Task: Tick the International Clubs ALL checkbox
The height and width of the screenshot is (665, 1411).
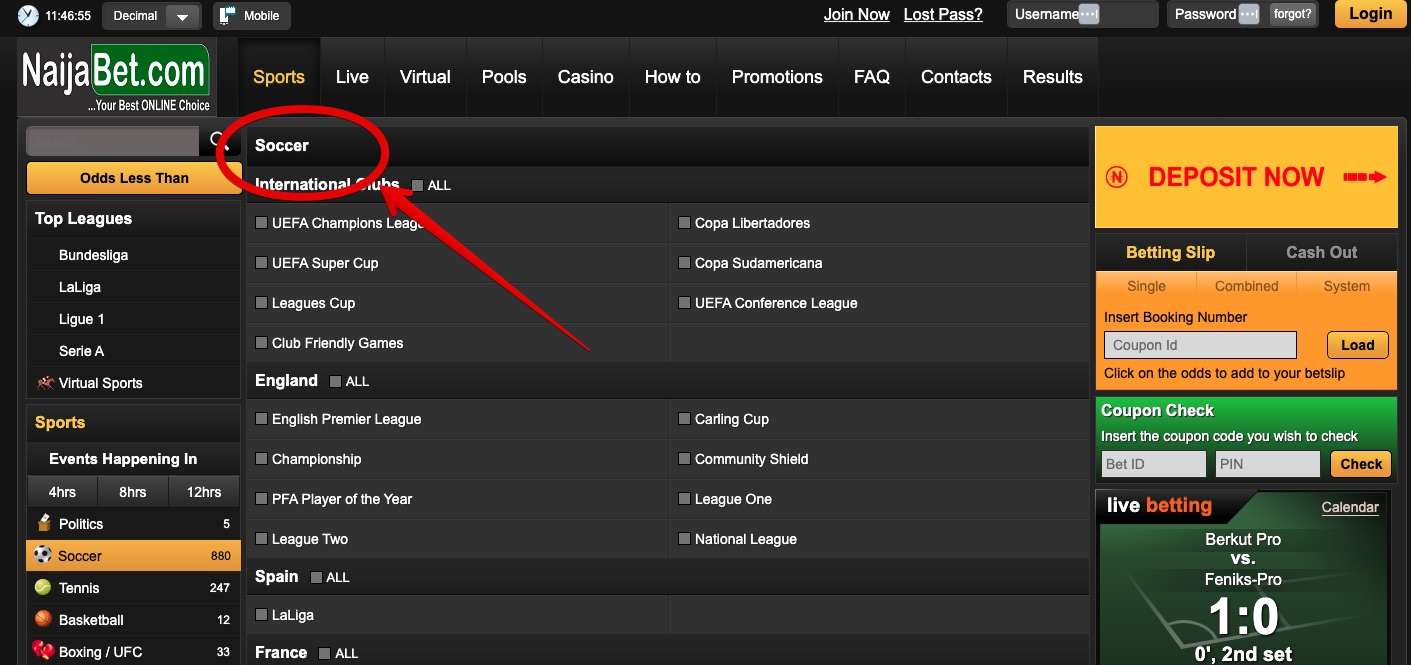Action: pyautogui.click(x=418, y=185)
